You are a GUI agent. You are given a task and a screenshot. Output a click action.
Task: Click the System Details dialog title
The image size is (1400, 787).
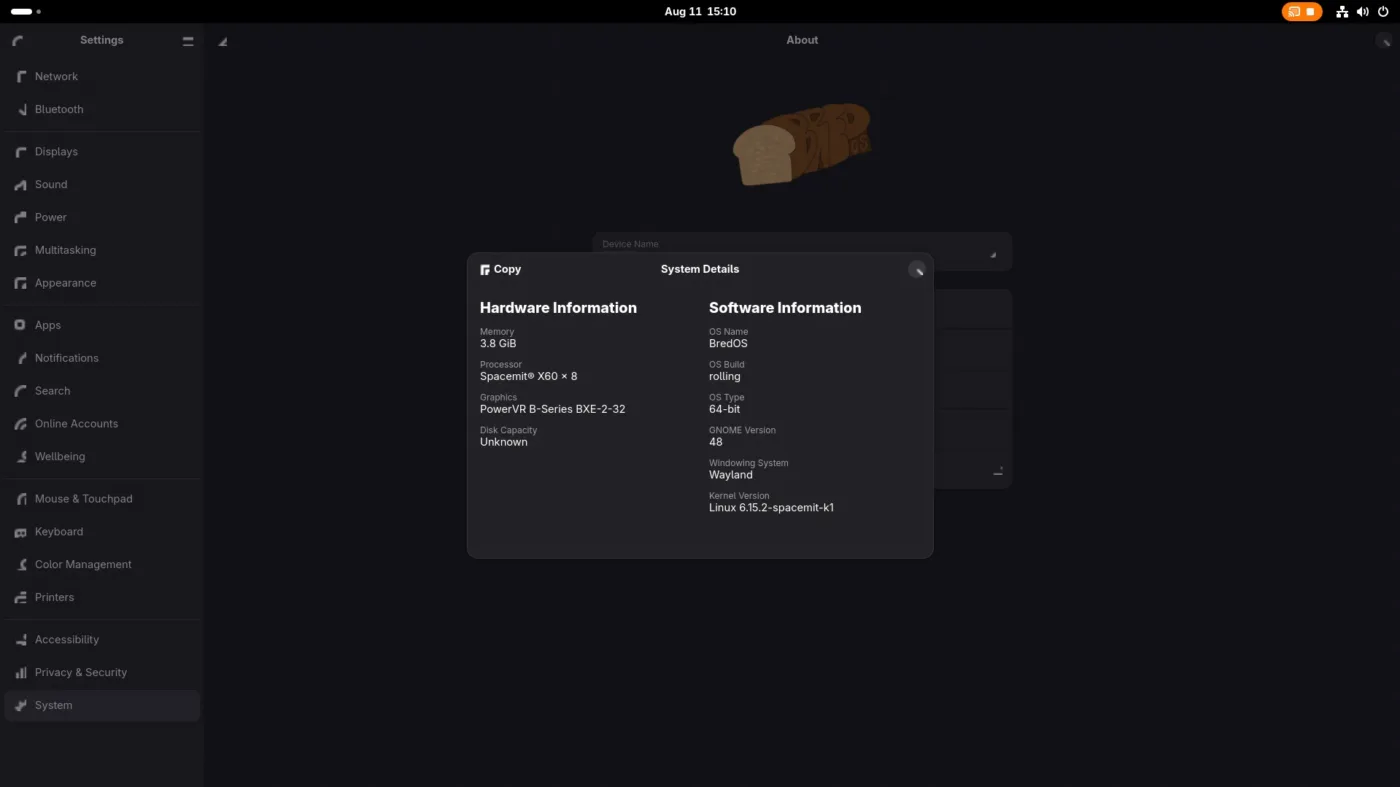700,270
